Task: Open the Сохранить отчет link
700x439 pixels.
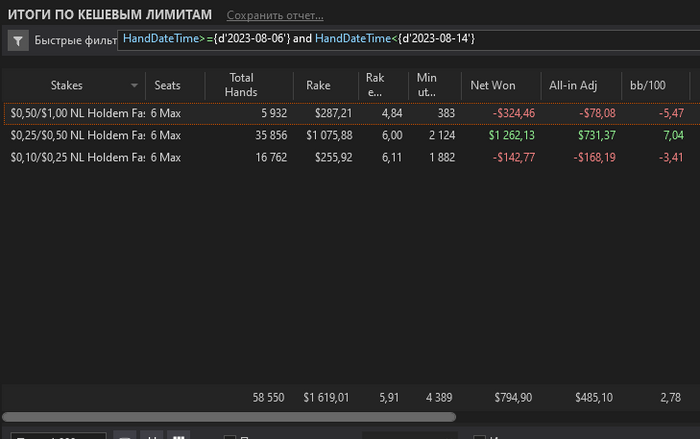Action: [x=275, y=15]
